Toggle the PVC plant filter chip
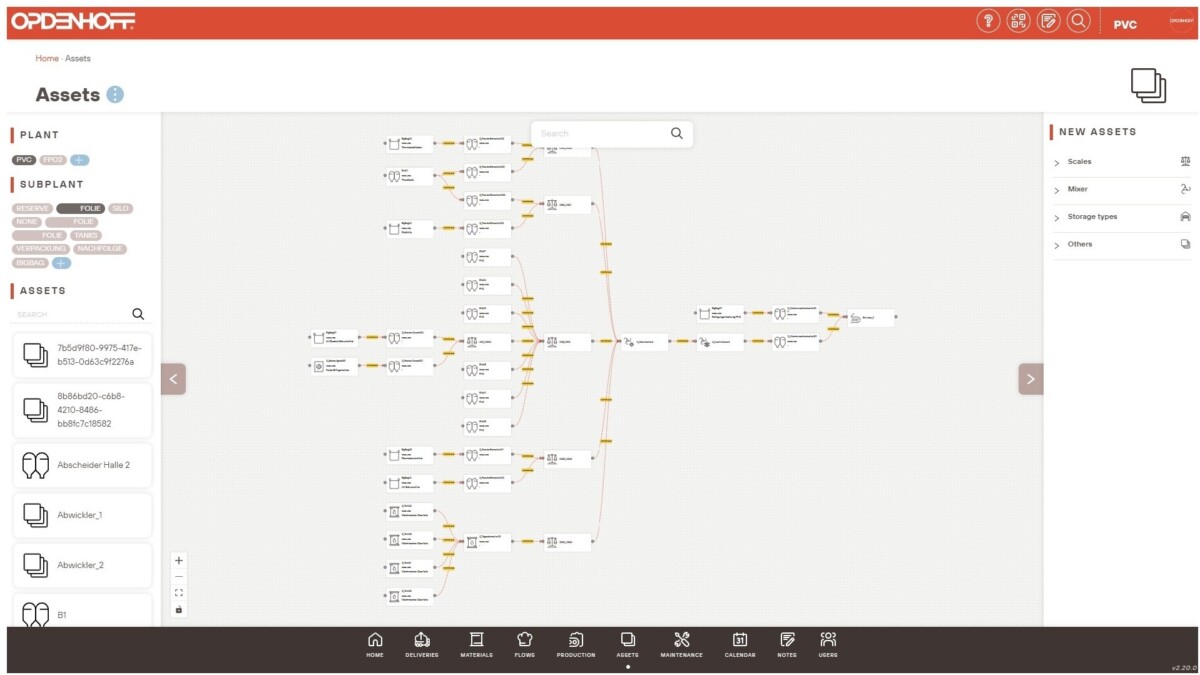 [25, 160]
